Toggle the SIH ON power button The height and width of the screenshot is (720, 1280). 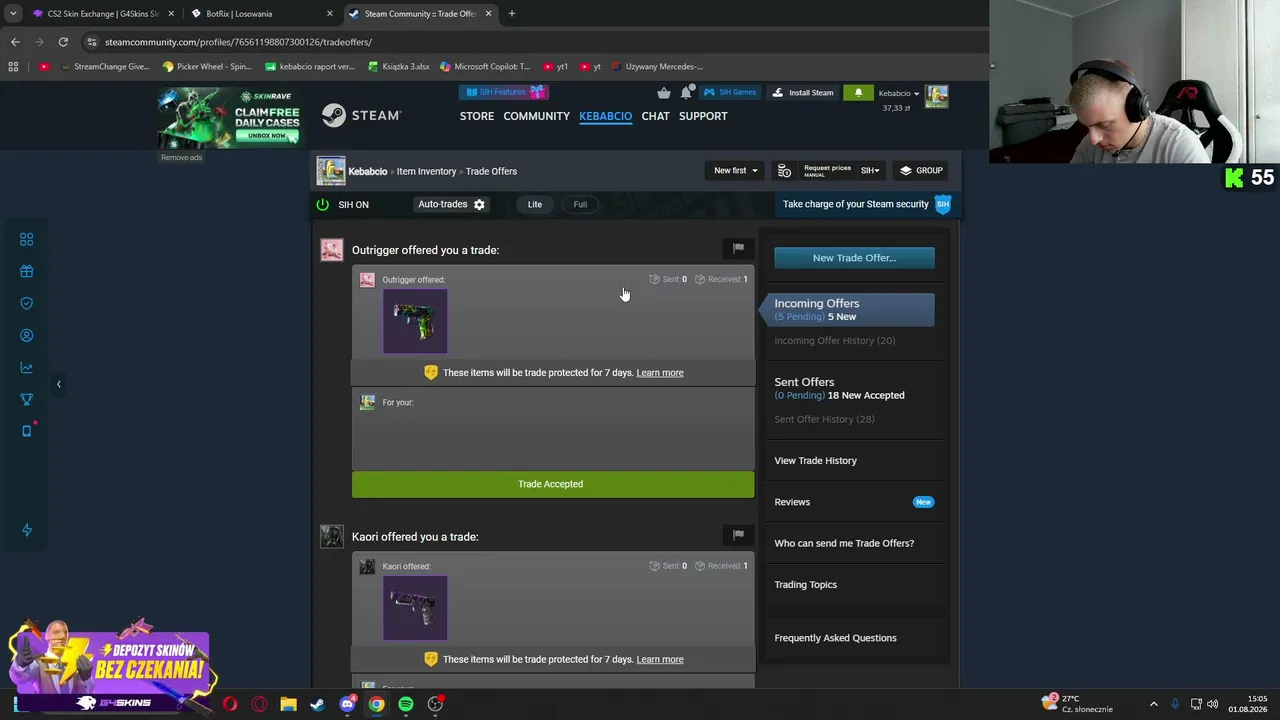[323, 204]
